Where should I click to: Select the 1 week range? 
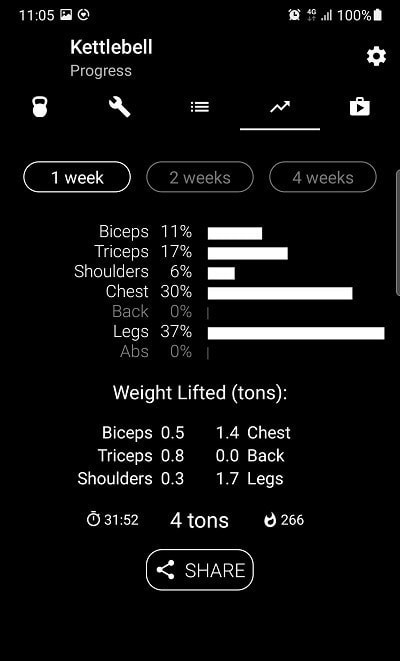tap(77, 177)
